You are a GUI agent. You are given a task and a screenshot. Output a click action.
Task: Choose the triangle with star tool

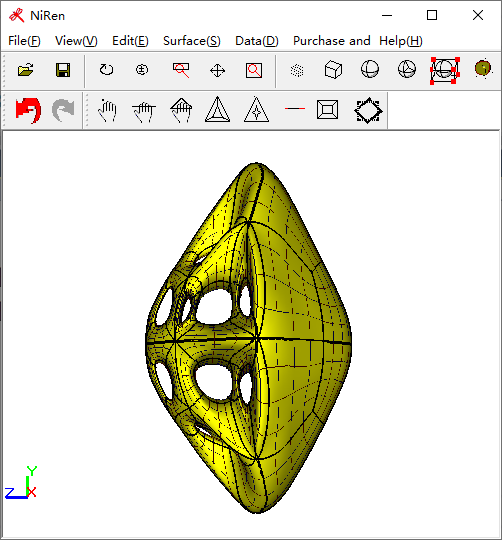pyautogui.click(x=256, y=110)
